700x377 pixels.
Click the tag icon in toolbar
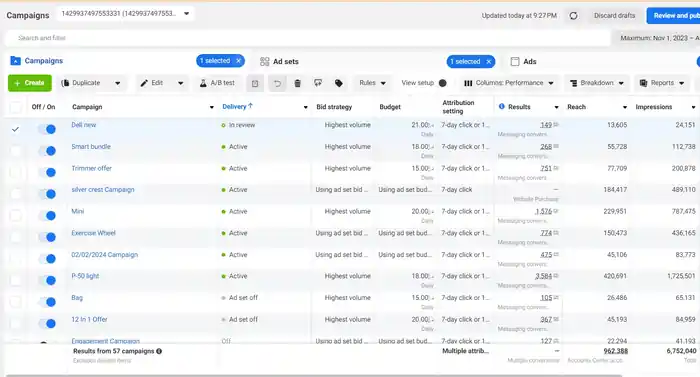click(338, 83)
